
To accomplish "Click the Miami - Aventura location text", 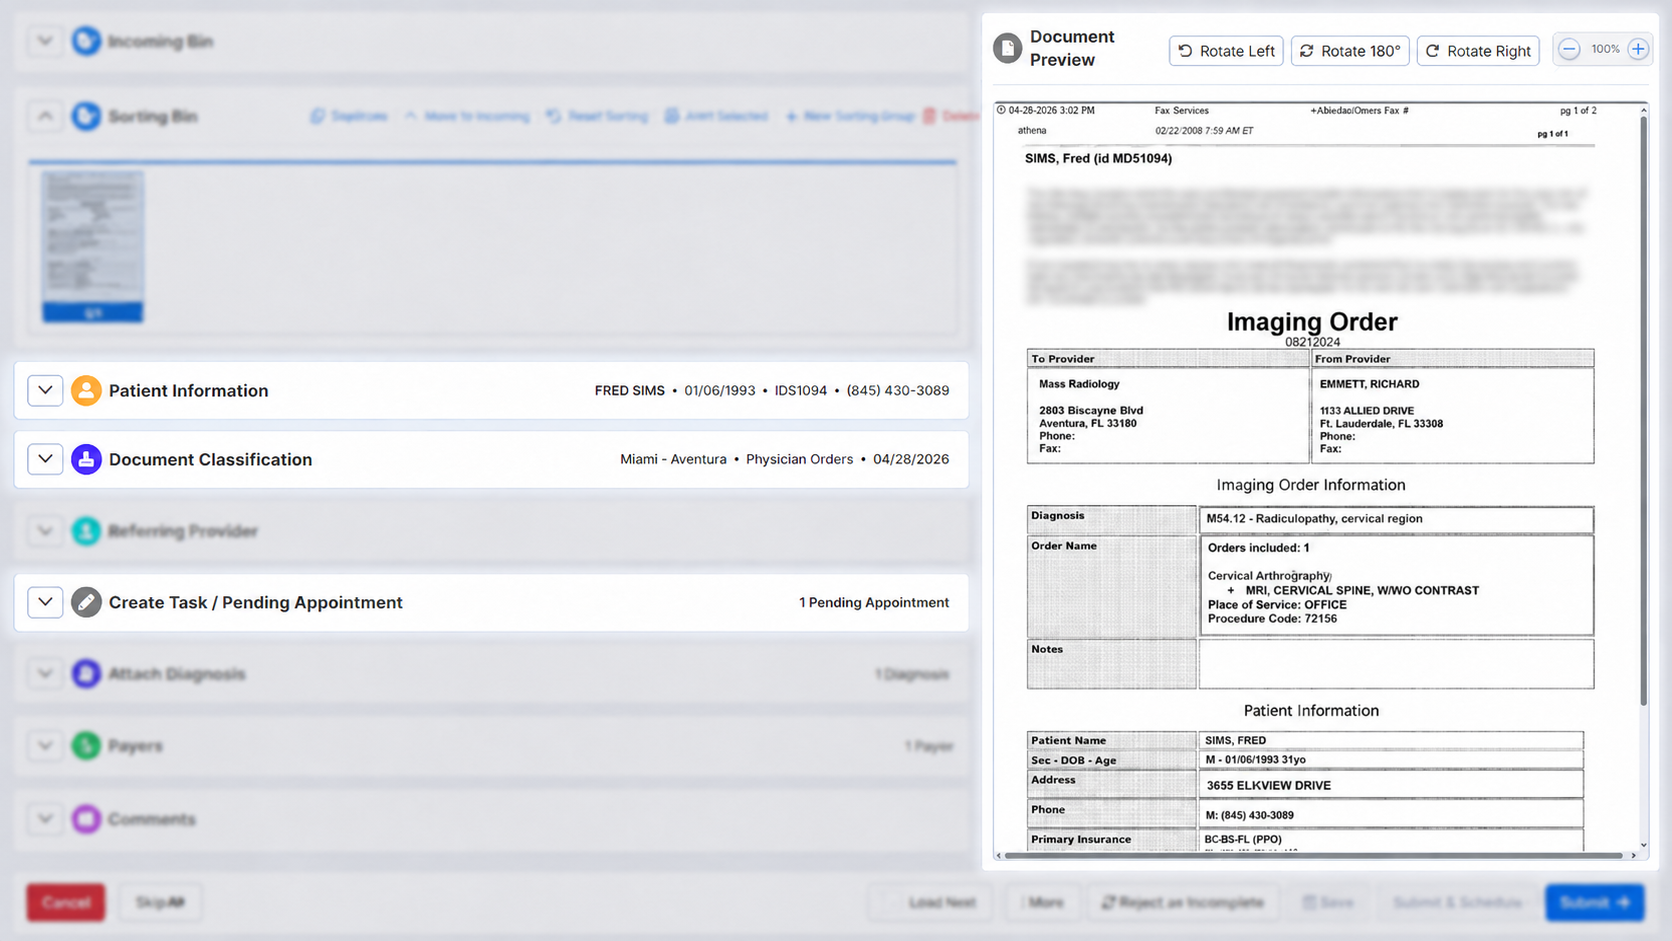I will point(673,459).
